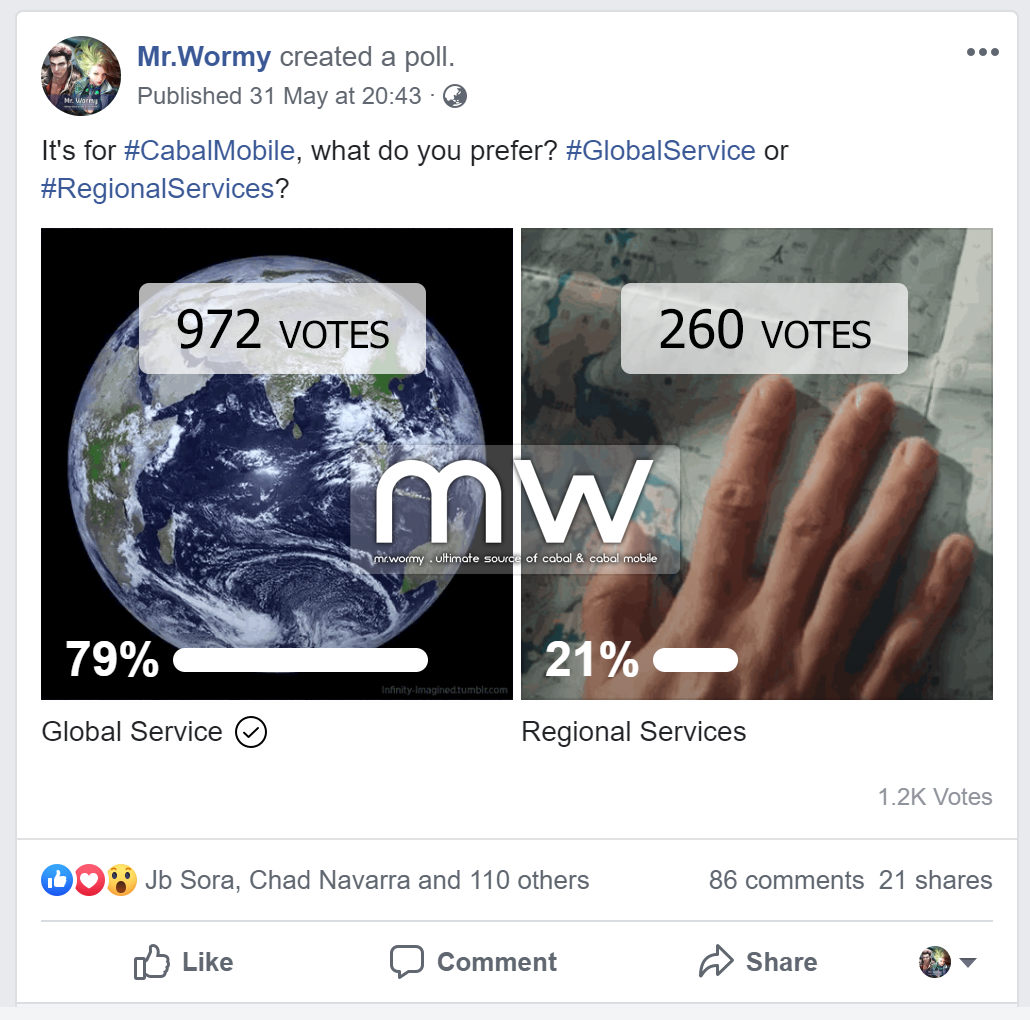Click the public globe audience icon

pyautogui.click(x=454, y=96)
